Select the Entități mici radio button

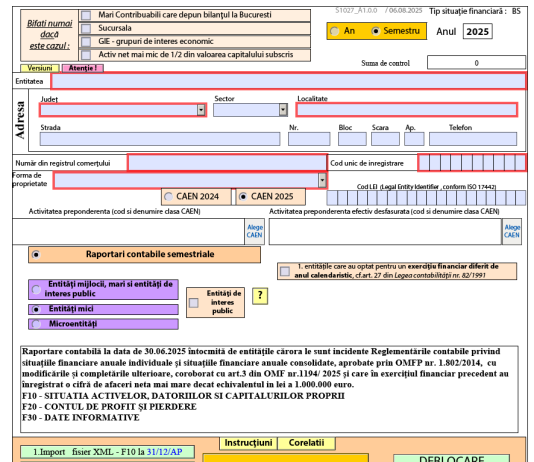[x=36, y=309]
